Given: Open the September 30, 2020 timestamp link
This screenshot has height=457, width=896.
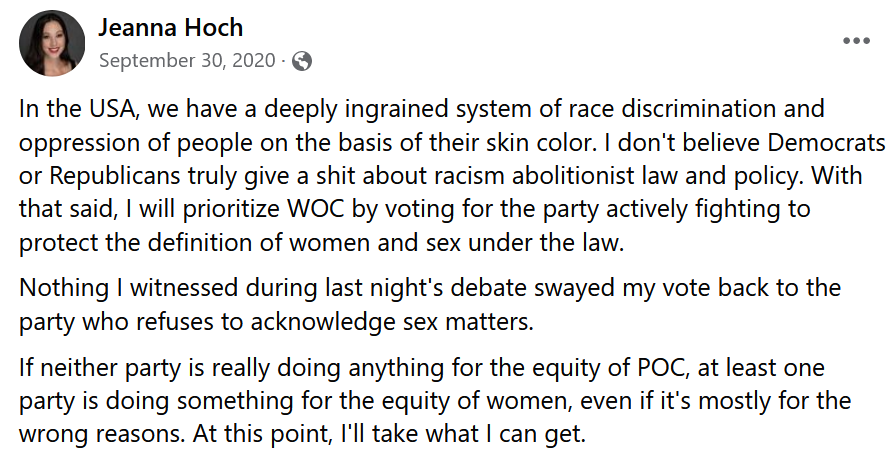Looking at the screenshot, I should [x=187, y=60].
